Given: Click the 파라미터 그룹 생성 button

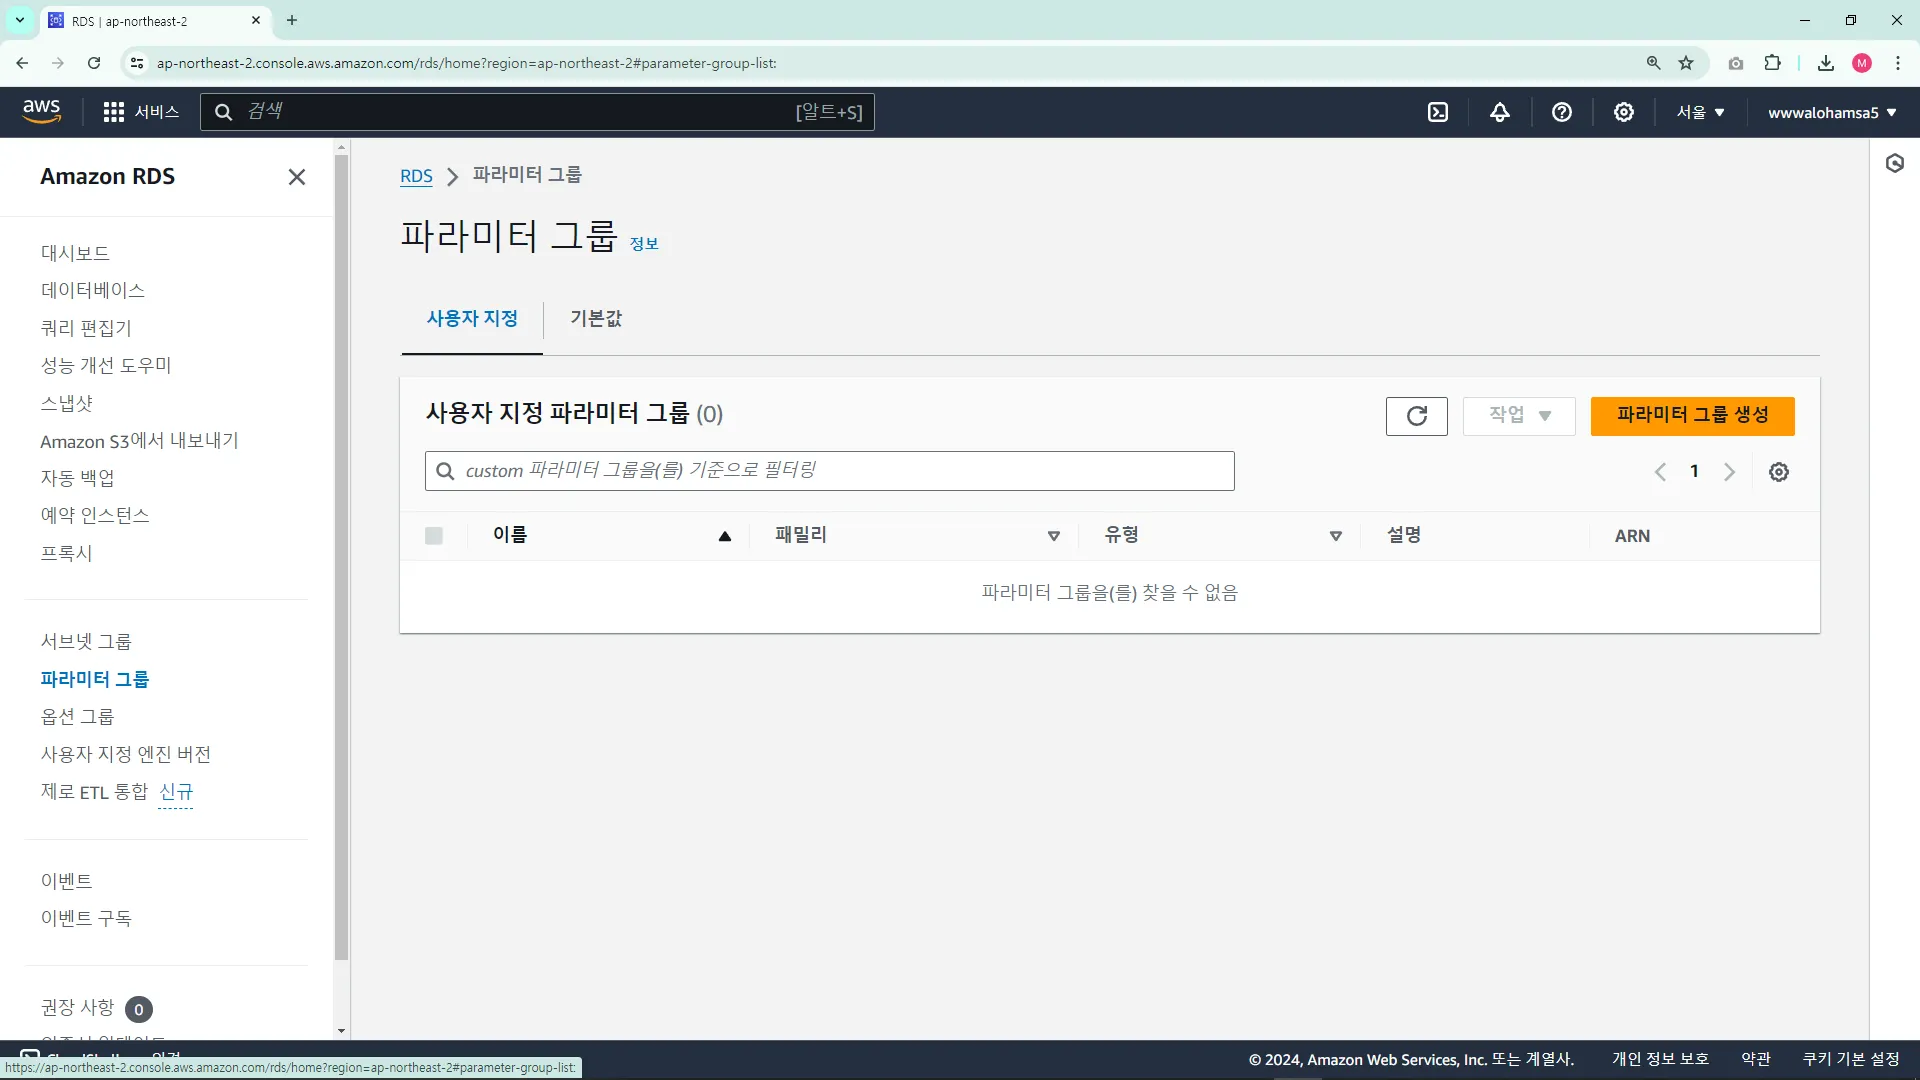Looking at the screenshot, I should coord(1692,415).
